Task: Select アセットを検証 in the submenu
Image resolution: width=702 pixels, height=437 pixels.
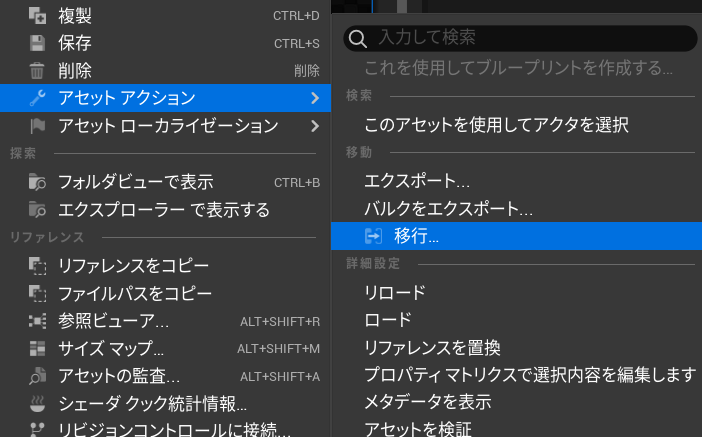Action: 517,428
